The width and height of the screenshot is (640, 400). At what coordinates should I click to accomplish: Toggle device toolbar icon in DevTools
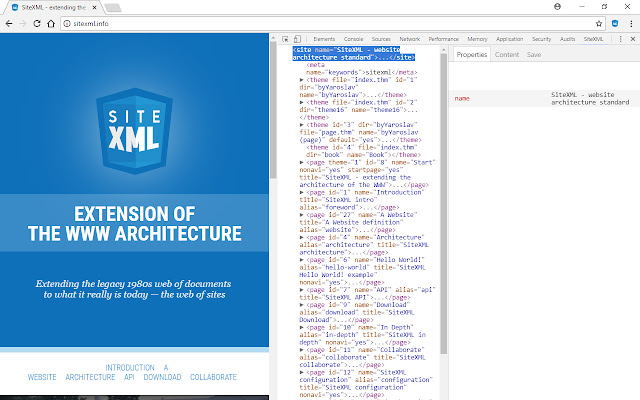[x=298, y=39]
